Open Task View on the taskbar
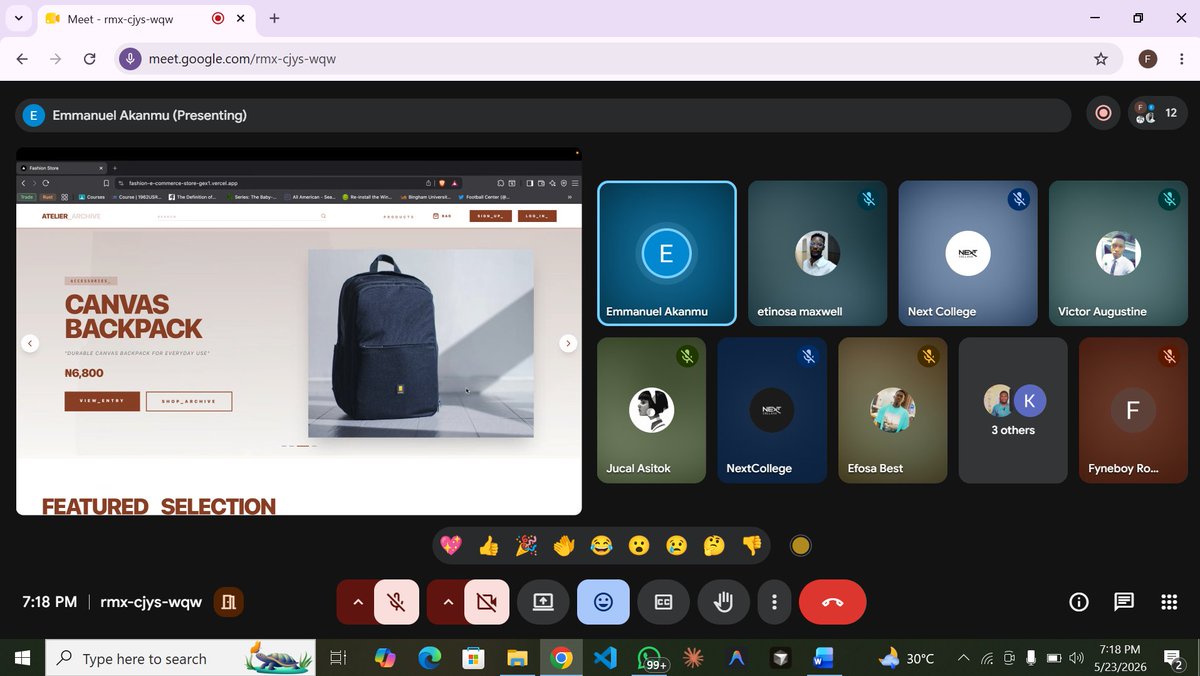 point(339,658)
